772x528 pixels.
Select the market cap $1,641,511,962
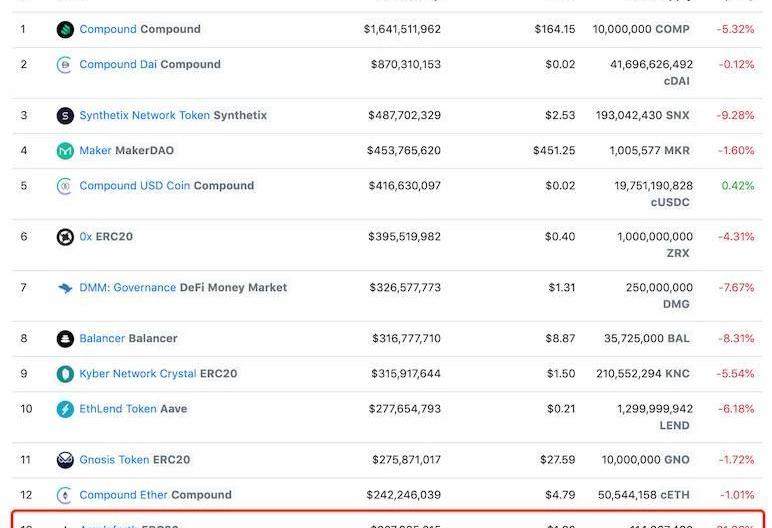pos(402,29)
